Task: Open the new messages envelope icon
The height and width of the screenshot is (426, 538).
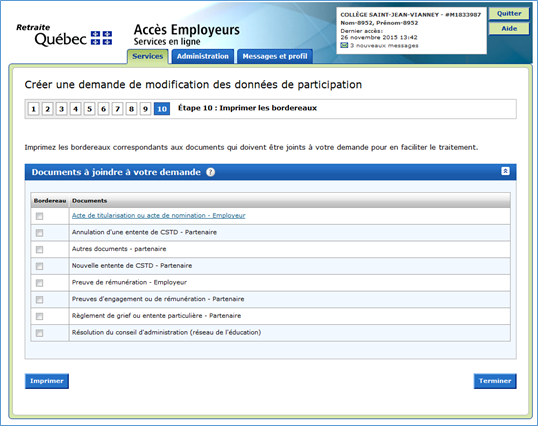Action: 344,45
